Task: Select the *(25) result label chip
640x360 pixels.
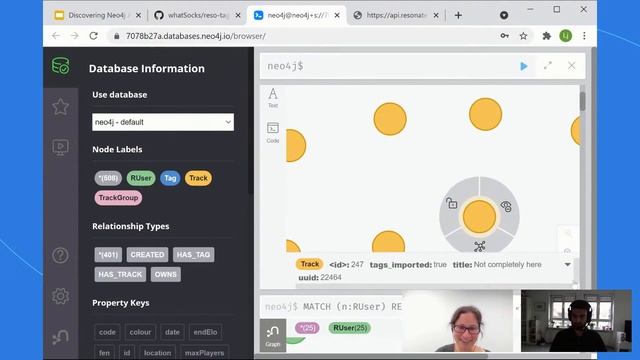Action: [x=307, y=328]
